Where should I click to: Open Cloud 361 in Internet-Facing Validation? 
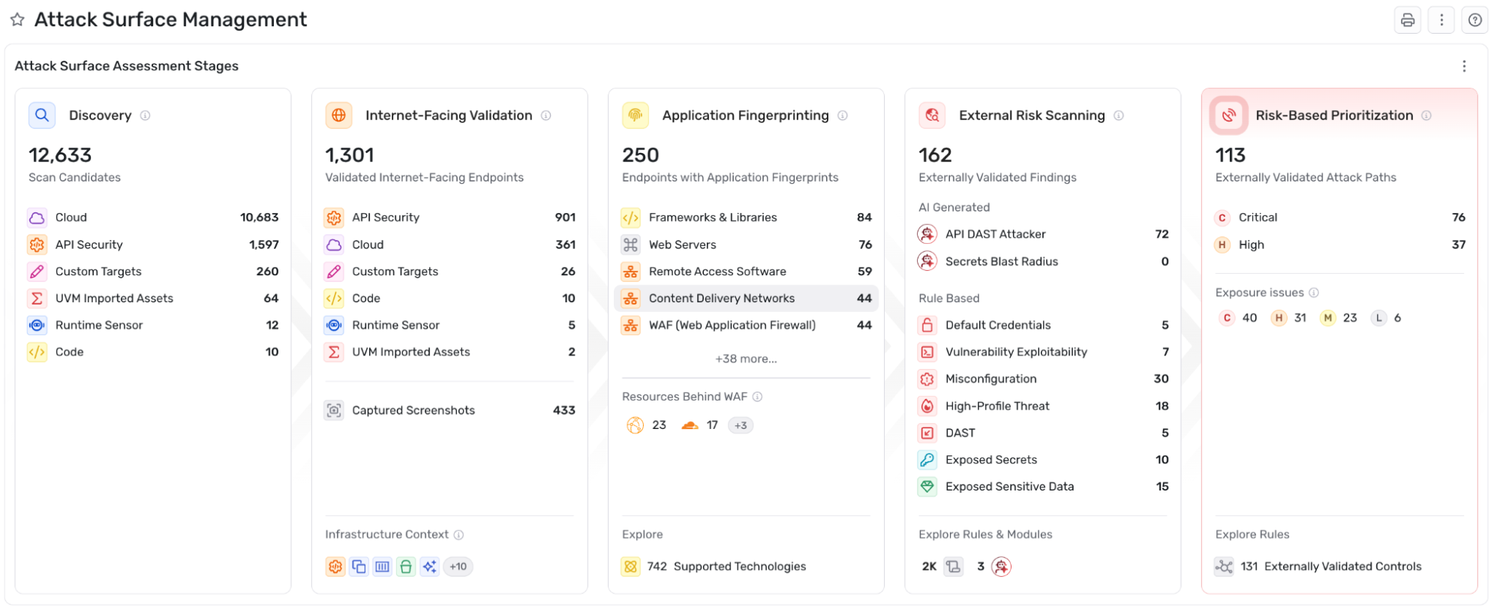(450, 244)
